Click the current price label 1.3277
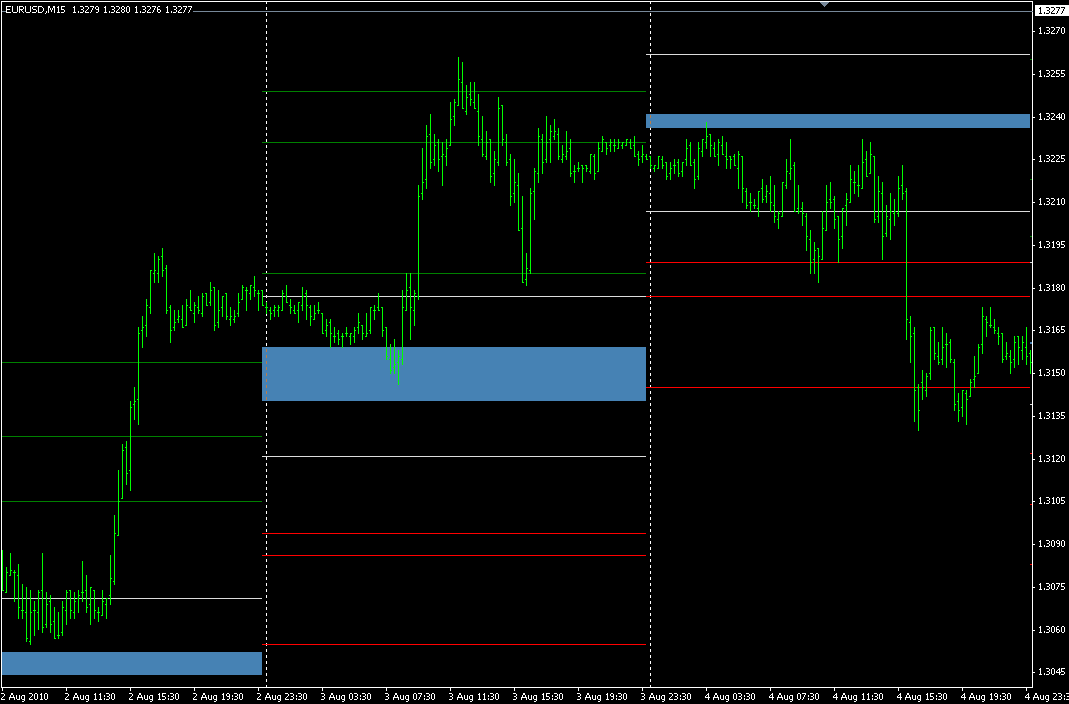Viewport: 1069px width, 704px height. pos(1050,10)
